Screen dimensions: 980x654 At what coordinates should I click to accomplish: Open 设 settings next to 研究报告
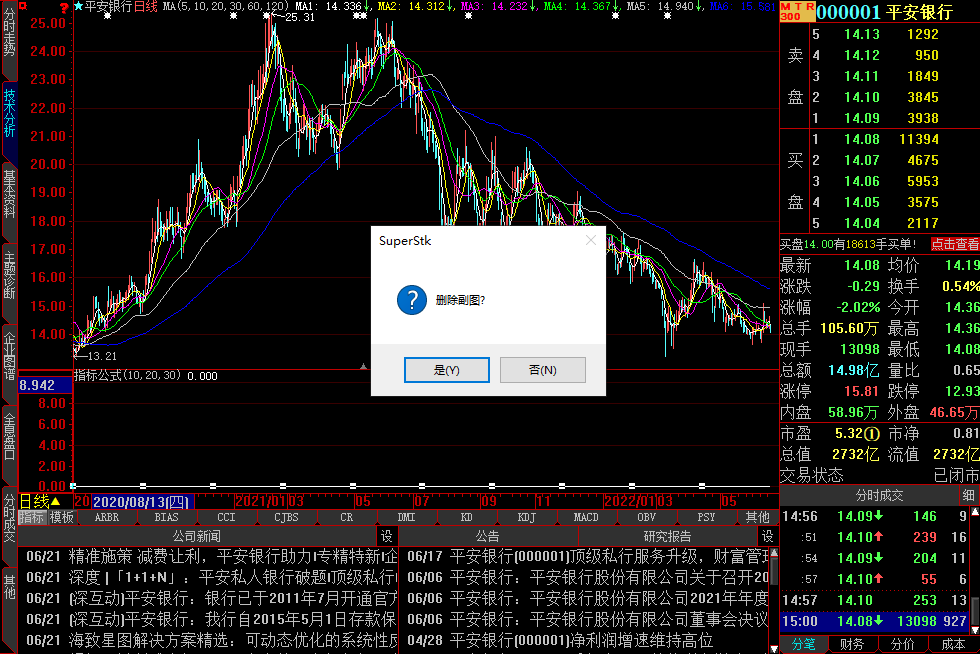[x=768, y=536]
